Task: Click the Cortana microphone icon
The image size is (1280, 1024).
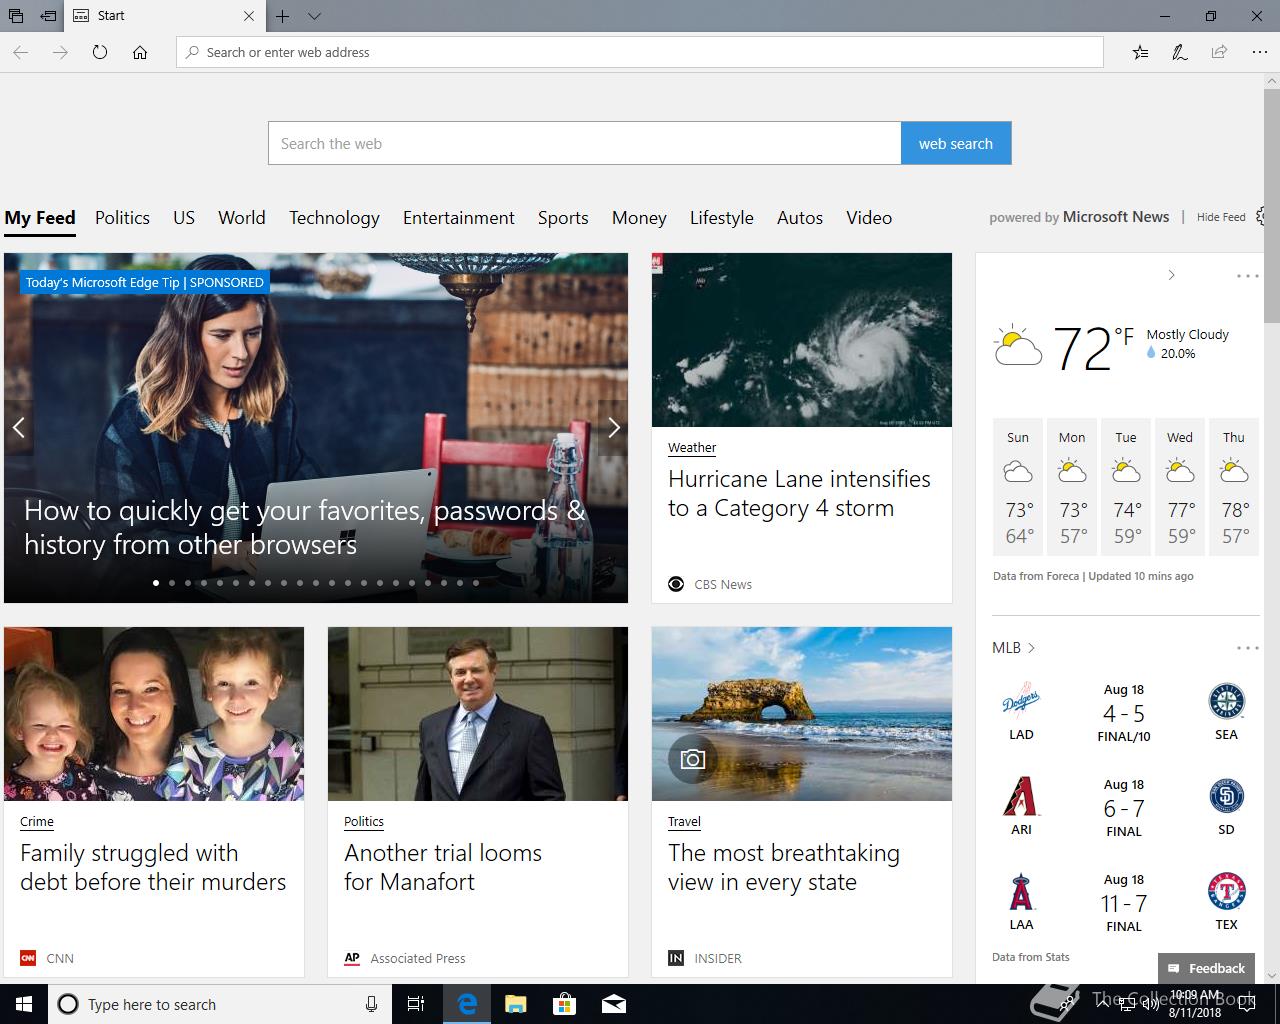Action: [x=371, y=1004]
